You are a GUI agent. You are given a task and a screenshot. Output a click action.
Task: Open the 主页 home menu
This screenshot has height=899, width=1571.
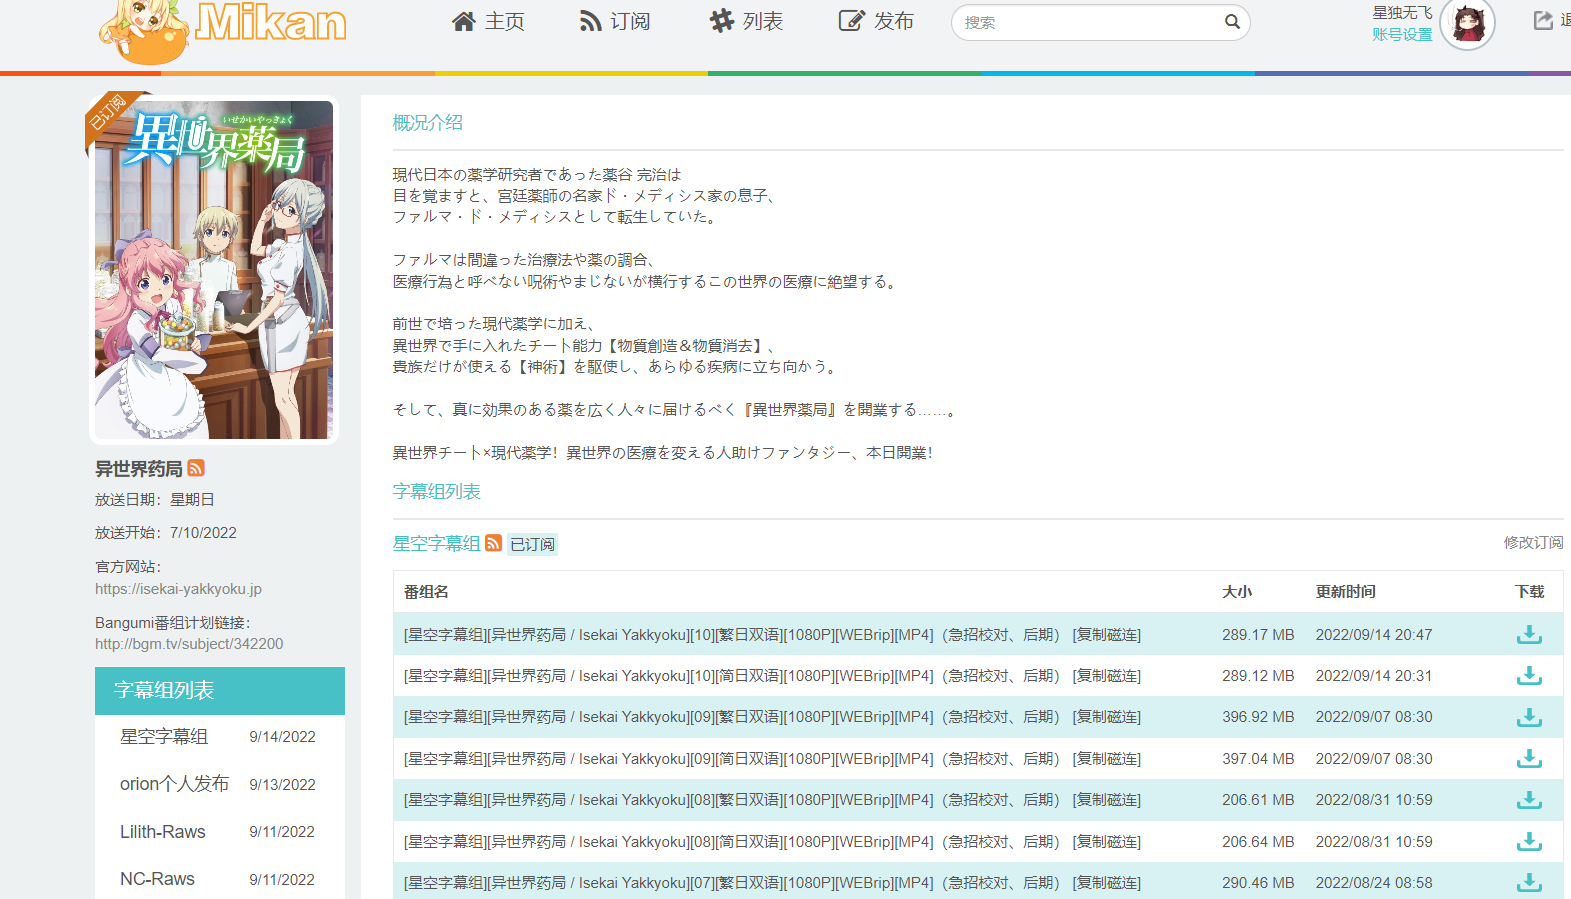click(x=488, y=22)
